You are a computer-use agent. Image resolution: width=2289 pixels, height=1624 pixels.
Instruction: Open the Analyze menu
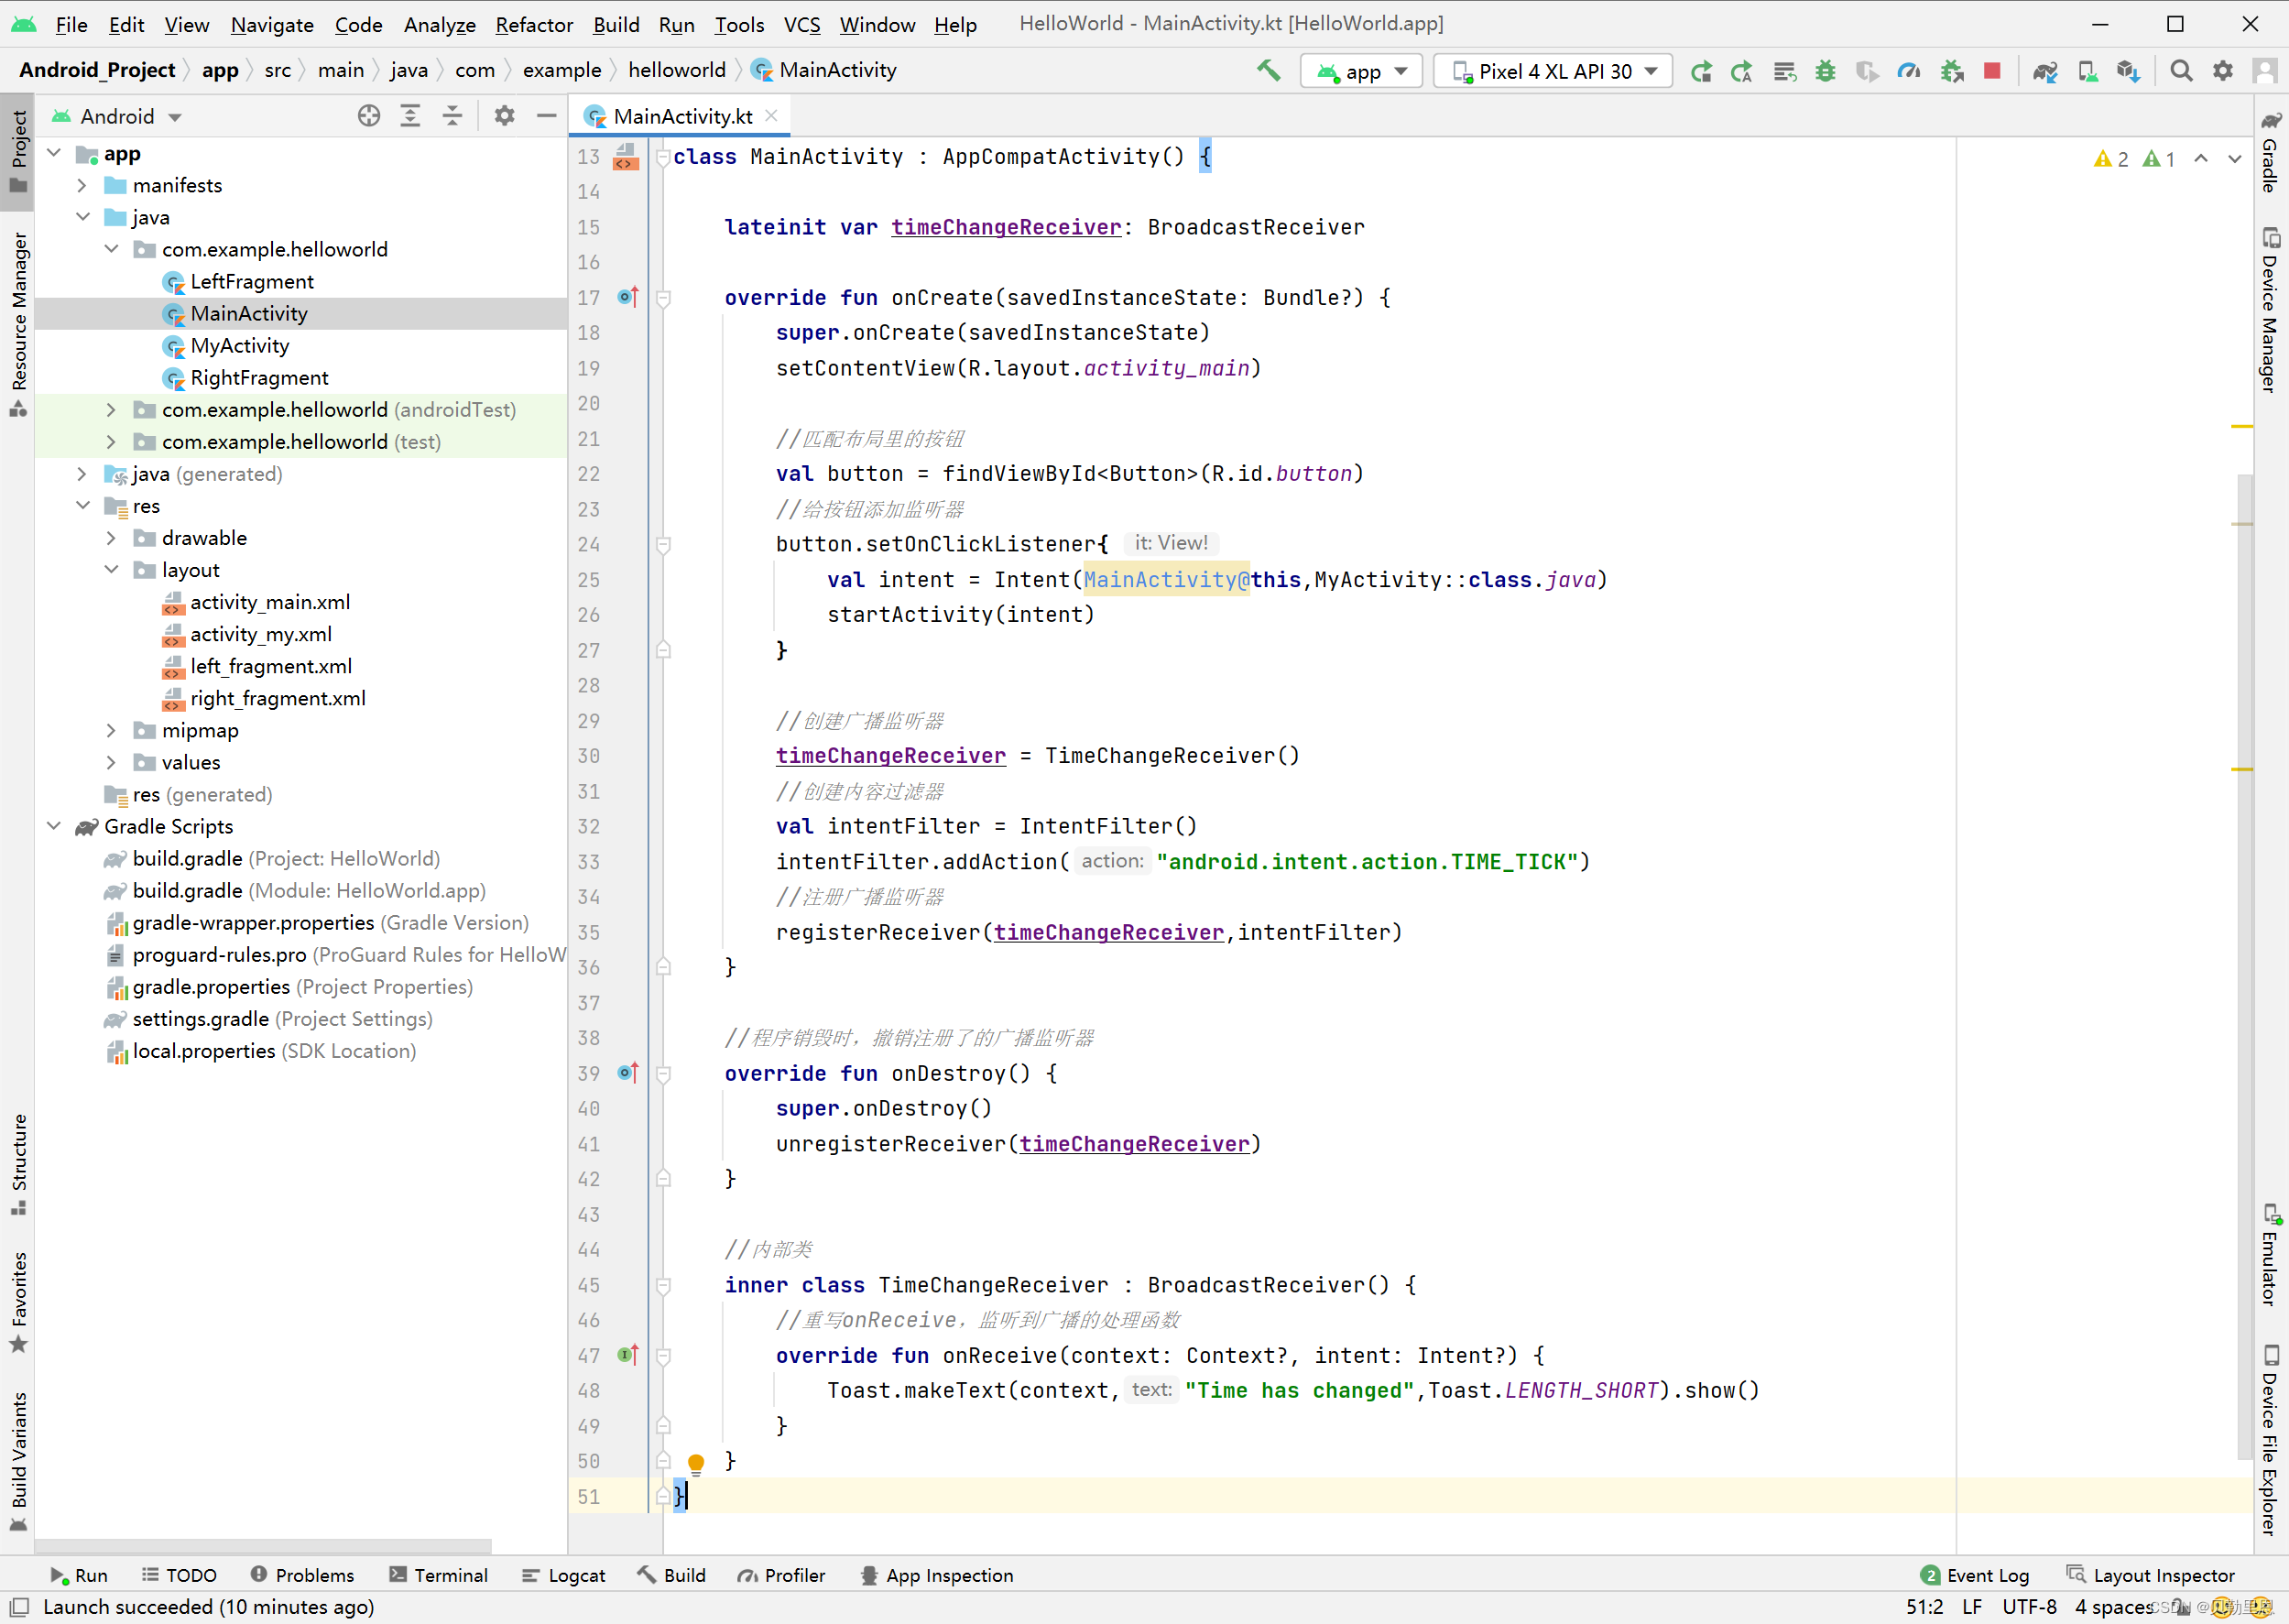(x=439, y=23)
